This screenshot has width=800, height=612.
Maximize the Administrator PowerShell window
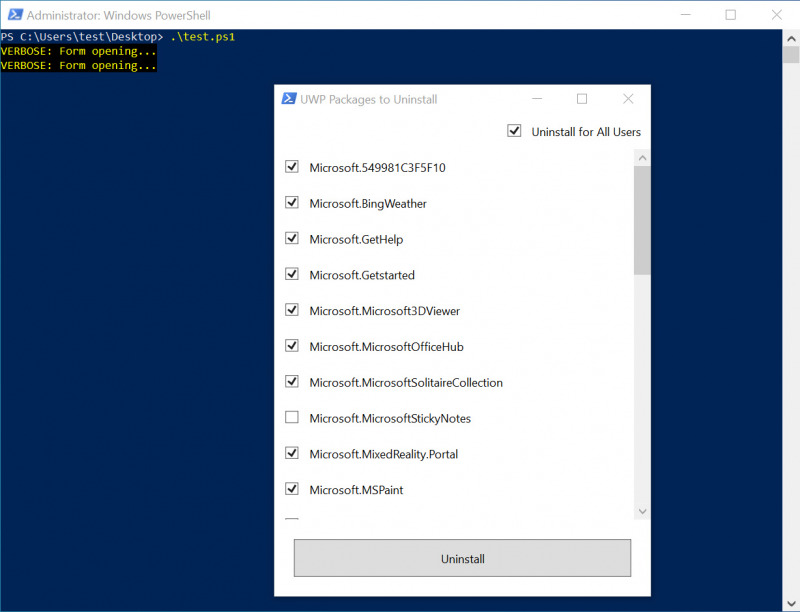[731, 15]
